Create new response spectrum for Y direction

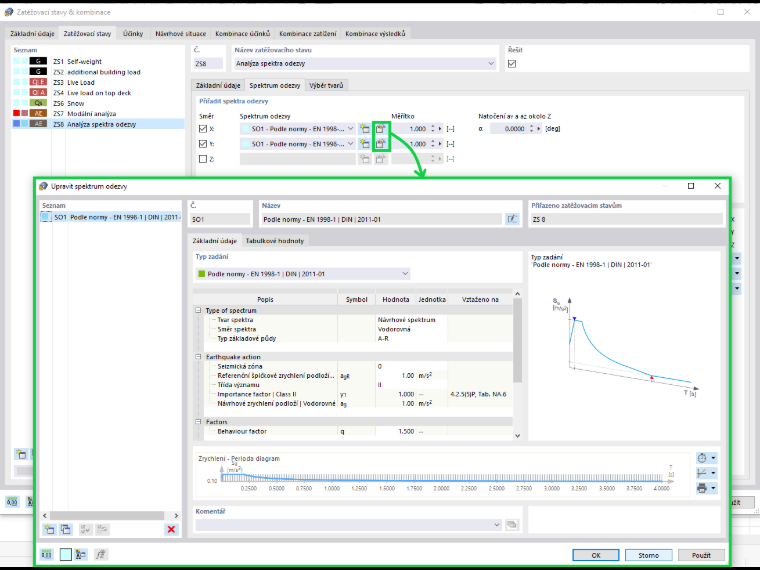364,144
